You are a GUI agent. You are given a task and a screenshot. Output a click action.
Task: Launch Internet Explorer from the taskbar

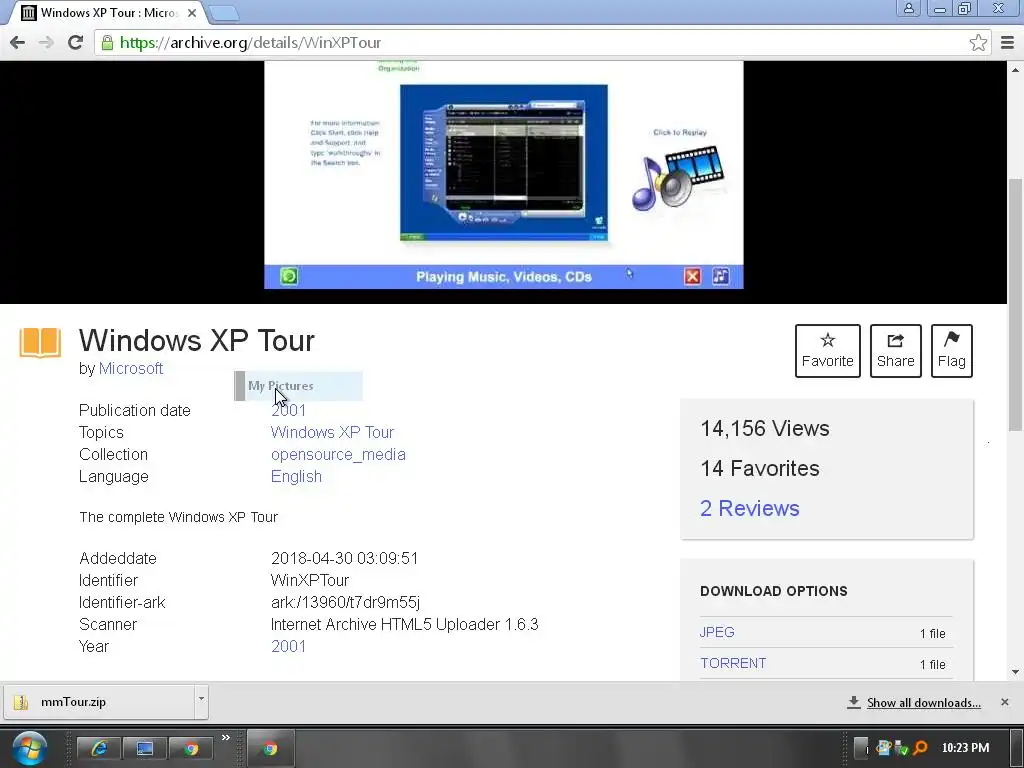pyautogui.click(x=99, y=748)
